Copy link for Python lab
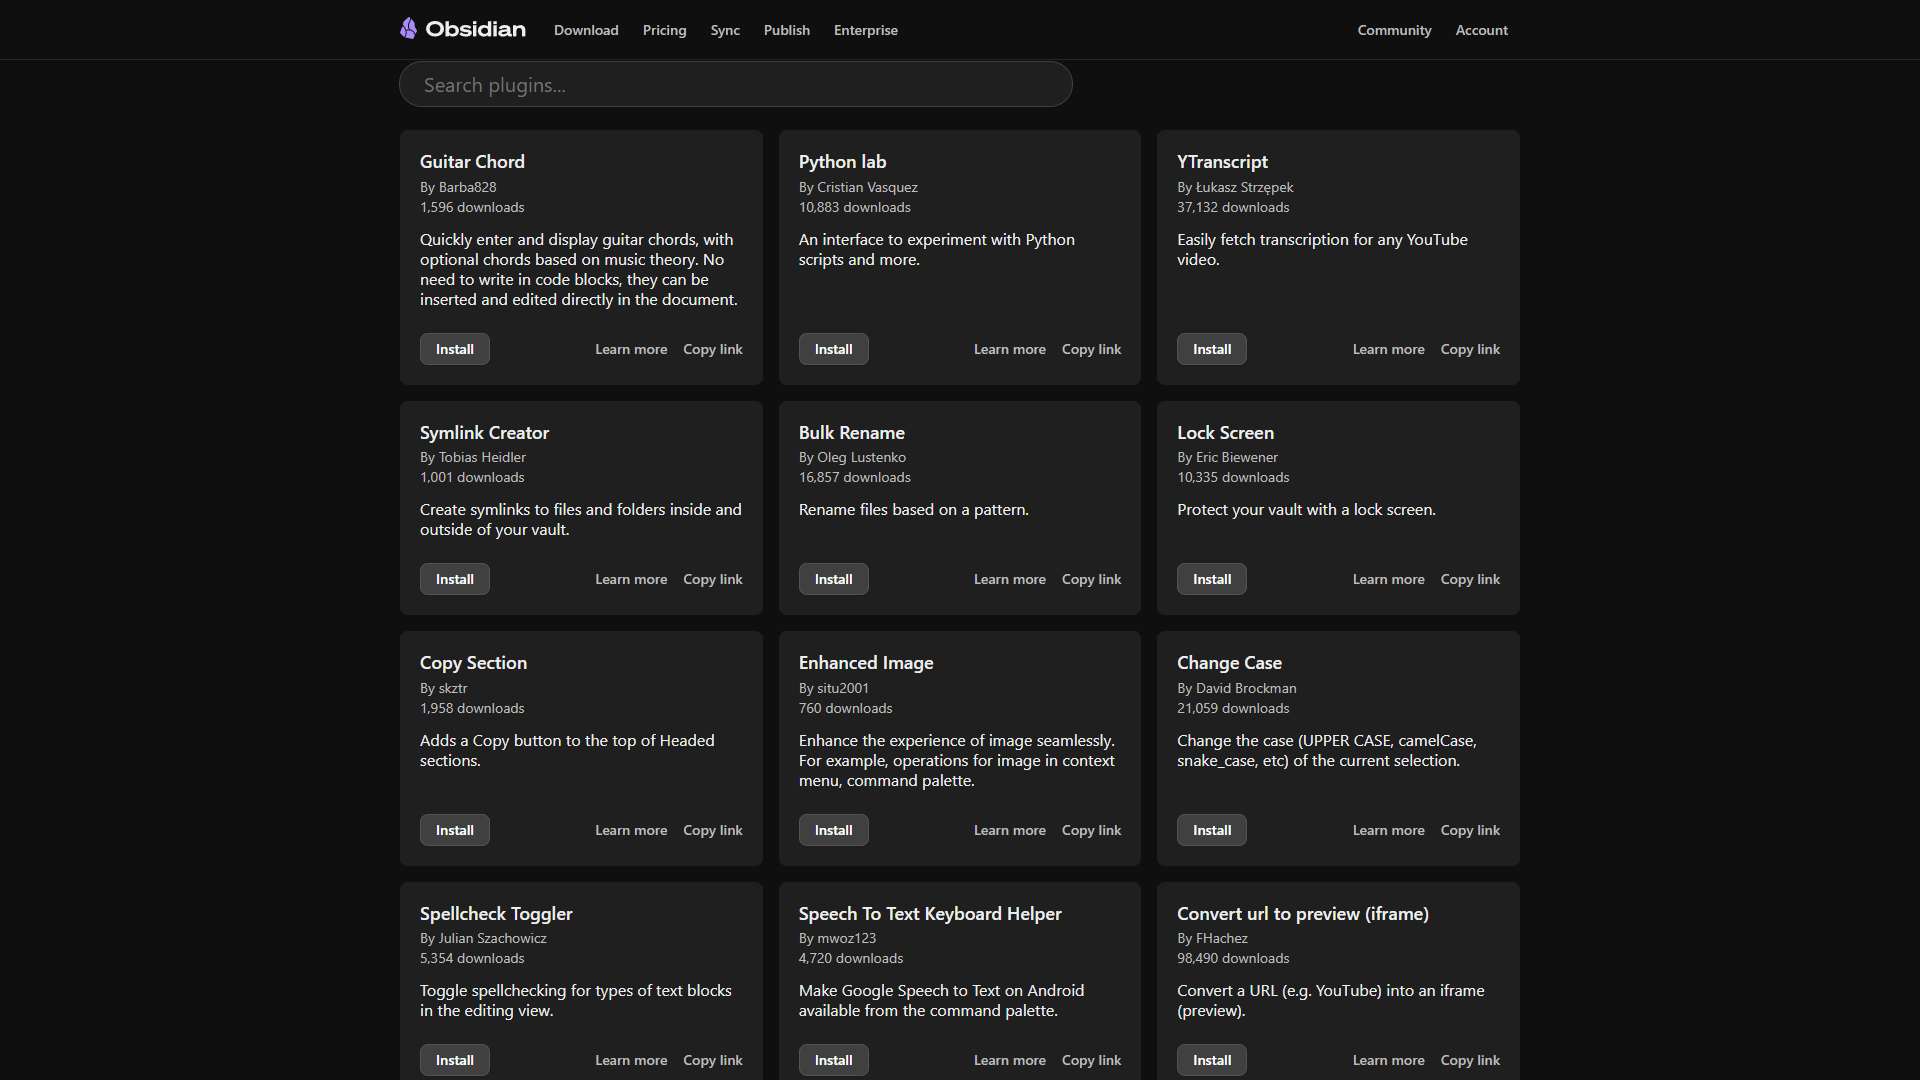 [x=1092, y=349]
